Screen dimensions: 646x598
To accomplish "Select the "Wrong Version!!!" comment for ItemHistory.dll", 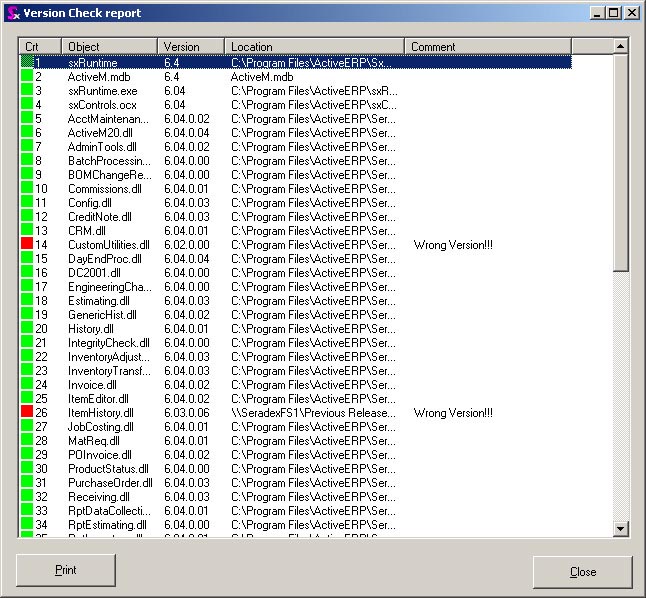I will 452,413.
